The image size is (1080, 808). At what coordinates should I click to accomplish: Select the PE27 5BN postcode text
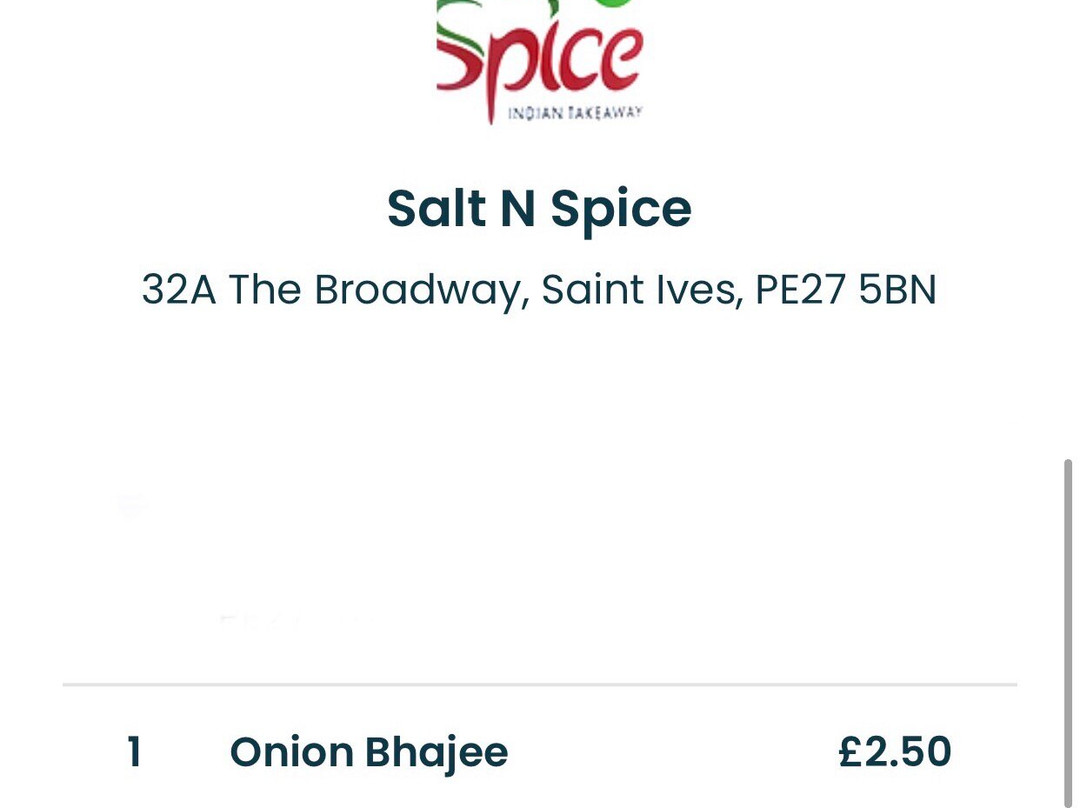click(846, 289)
